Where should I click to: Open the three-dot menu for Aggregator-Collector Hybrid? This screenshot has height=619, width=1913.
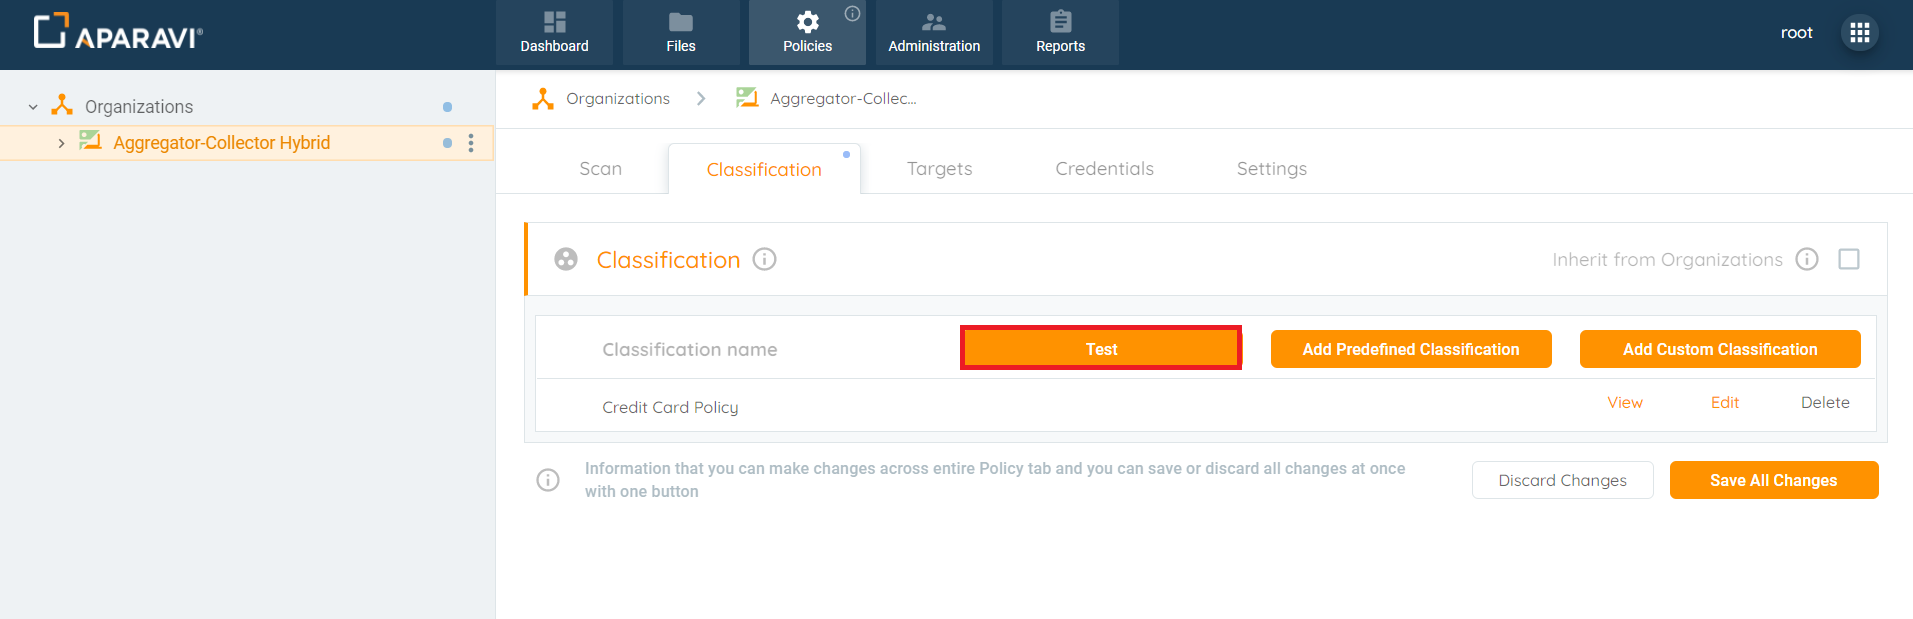471,142
